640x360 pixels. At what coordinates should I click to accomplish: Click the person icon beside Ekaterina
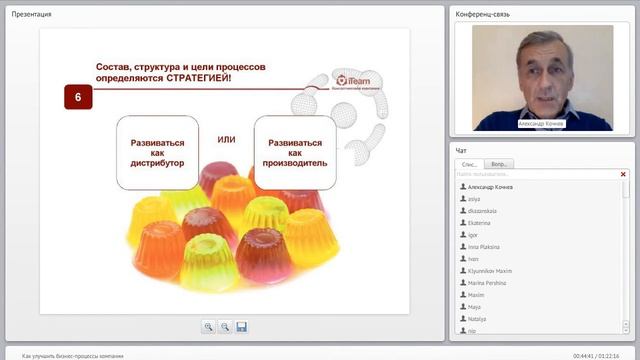463,222
